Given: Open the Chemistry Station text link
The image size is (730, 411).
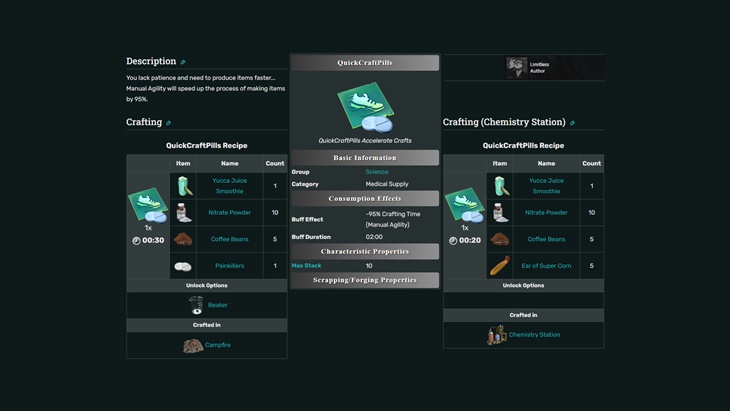Looking at the screenshot, I should (x=534, y=335).
